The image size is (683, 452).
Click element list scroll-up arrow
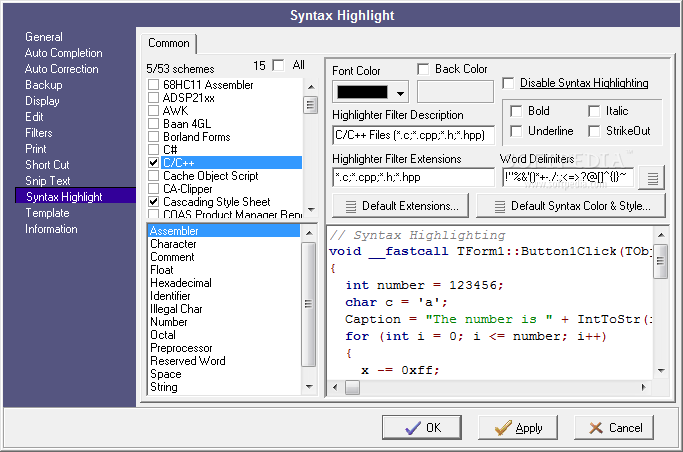(x=309, y=233)
